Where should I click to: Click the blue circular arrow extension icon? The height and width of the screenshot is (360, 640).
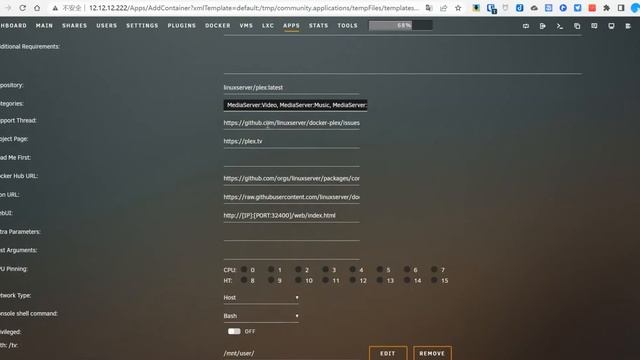[563, 8]
